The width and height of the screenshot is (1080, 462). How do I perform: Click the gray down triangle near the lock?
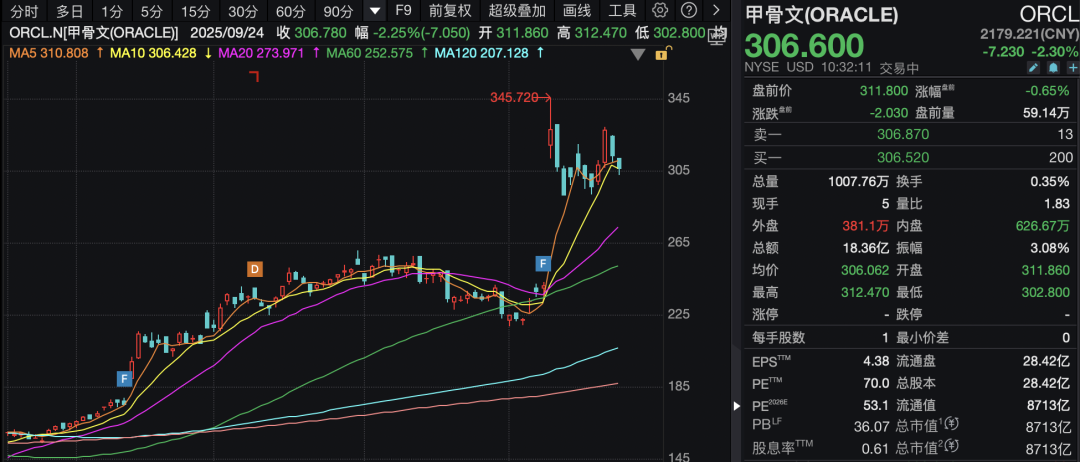click(638, 54)
